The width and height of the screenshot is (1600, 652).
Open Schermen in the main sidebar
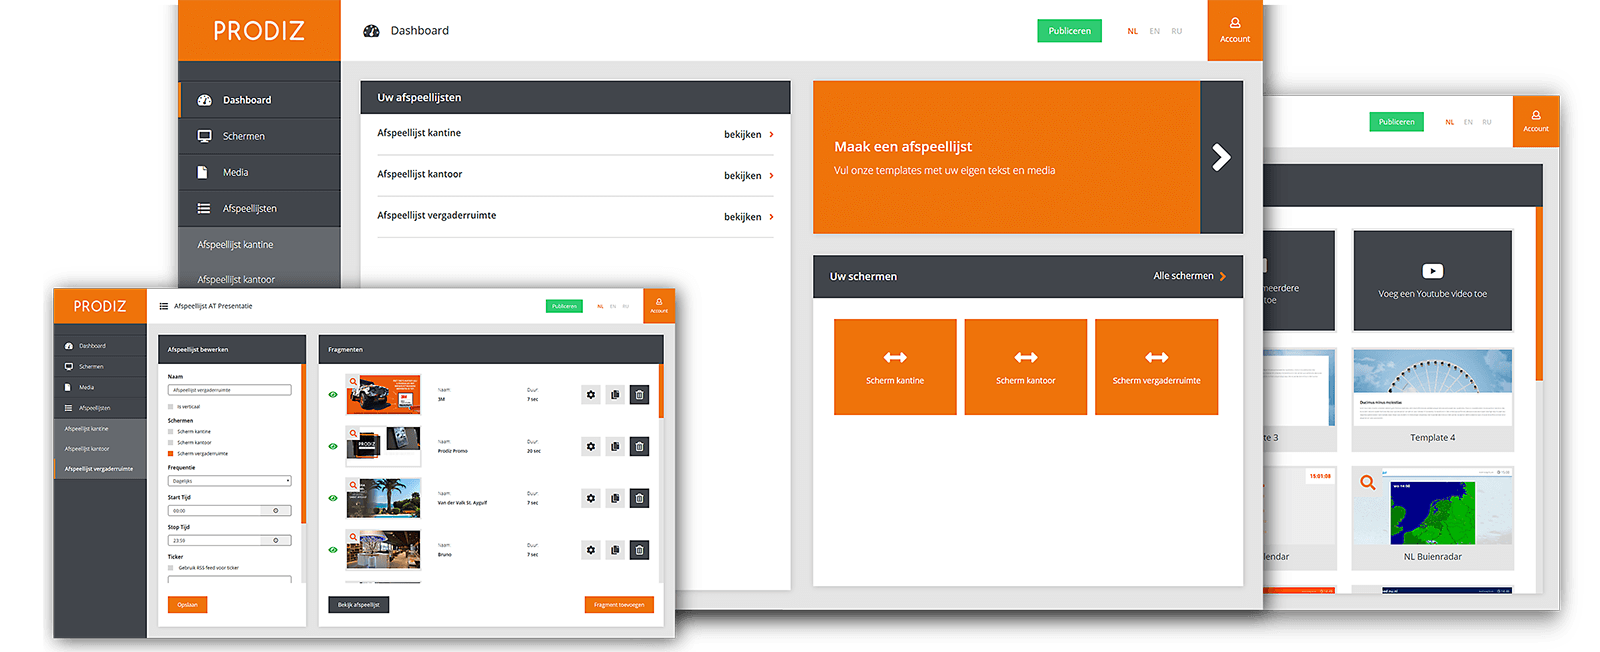(x=243, y=136)
